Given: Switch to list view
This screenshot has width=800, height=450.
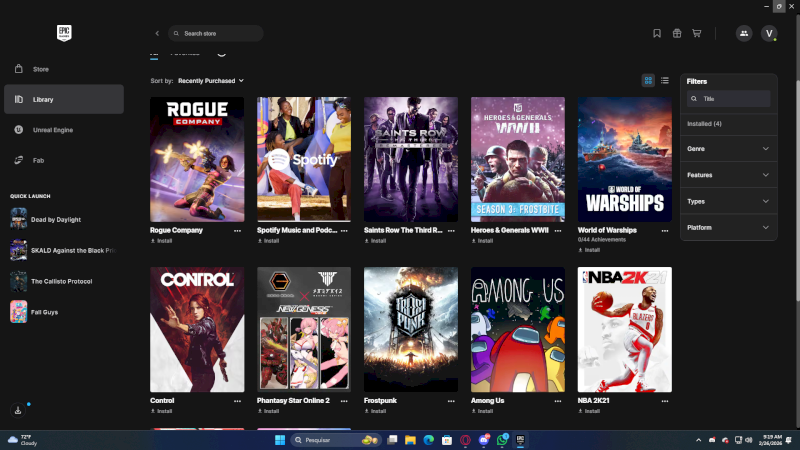Looking at the screenshot, I should click(x=665, y=80).
